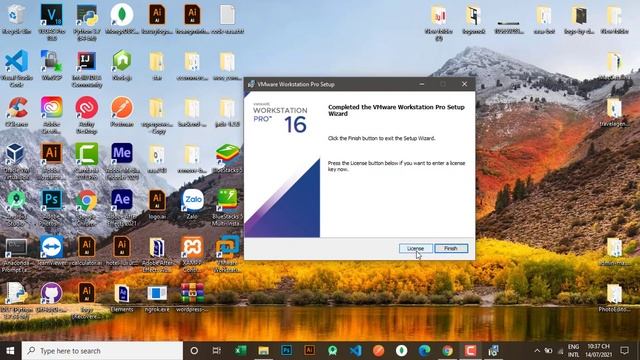Open Cortana from the taskbar
The width and height of the screenshot is (640, 360).
pyautogui.click(x=194, y=351)
